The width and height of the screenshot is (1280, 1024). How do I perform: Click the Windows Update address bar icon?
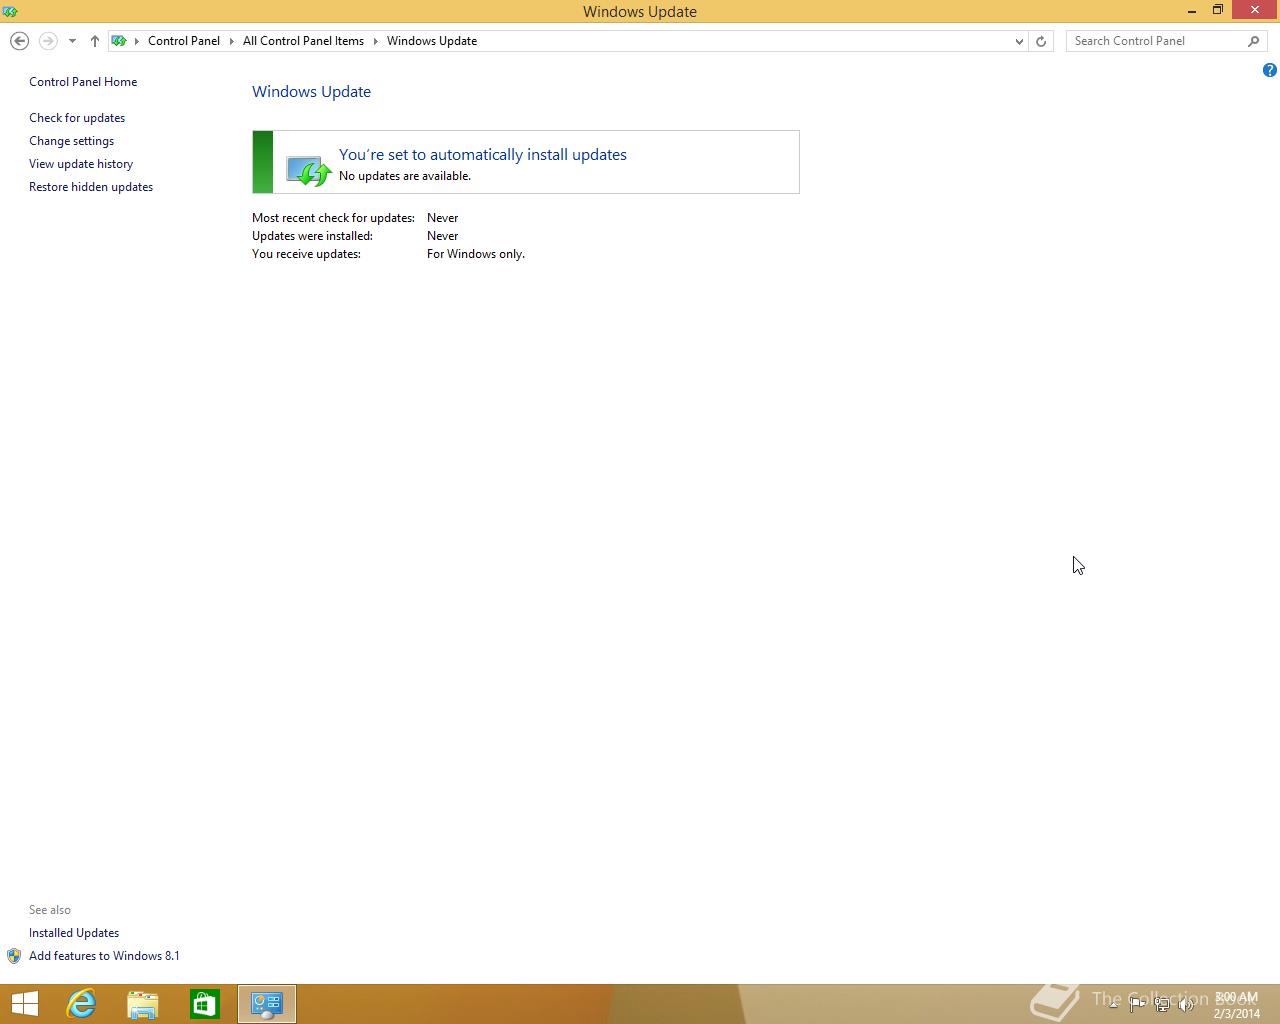pyautogui.click(x=119, y=41)
